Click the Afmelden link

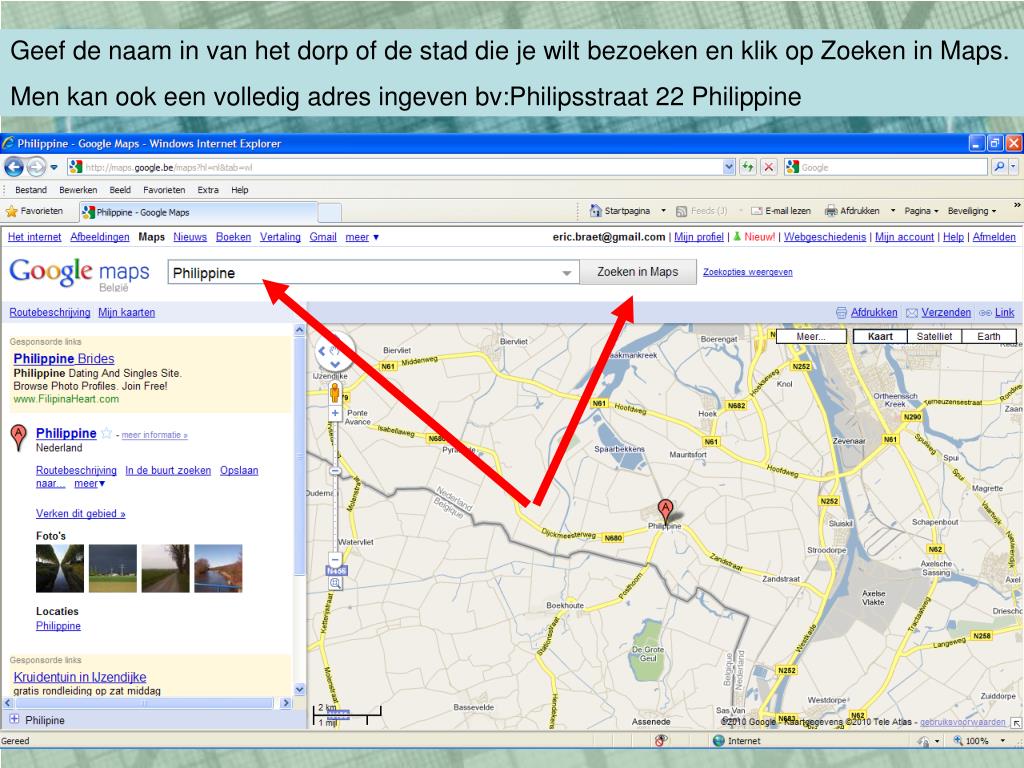[994, 237]
